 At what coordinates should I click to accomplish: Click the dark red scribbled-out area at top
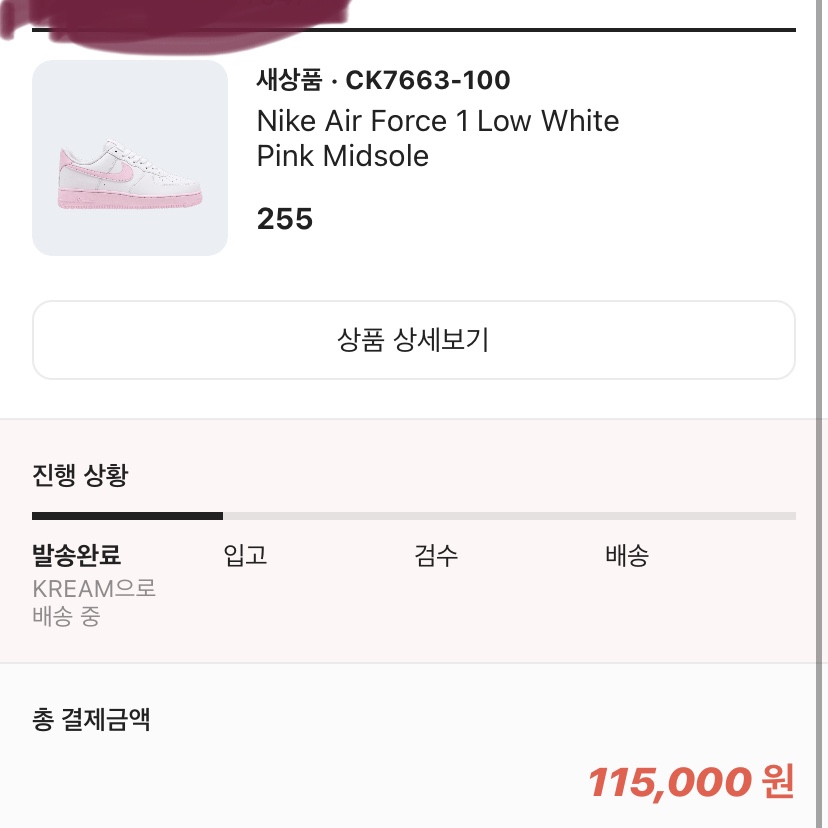click(x=174, y=24)
